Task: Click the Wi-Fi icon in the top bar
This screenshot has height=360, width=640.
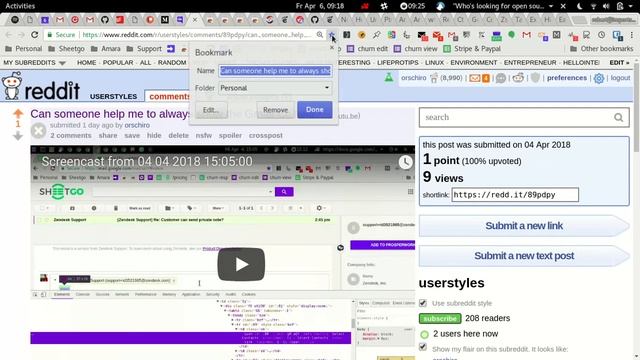Action: (x=593, y=6)
